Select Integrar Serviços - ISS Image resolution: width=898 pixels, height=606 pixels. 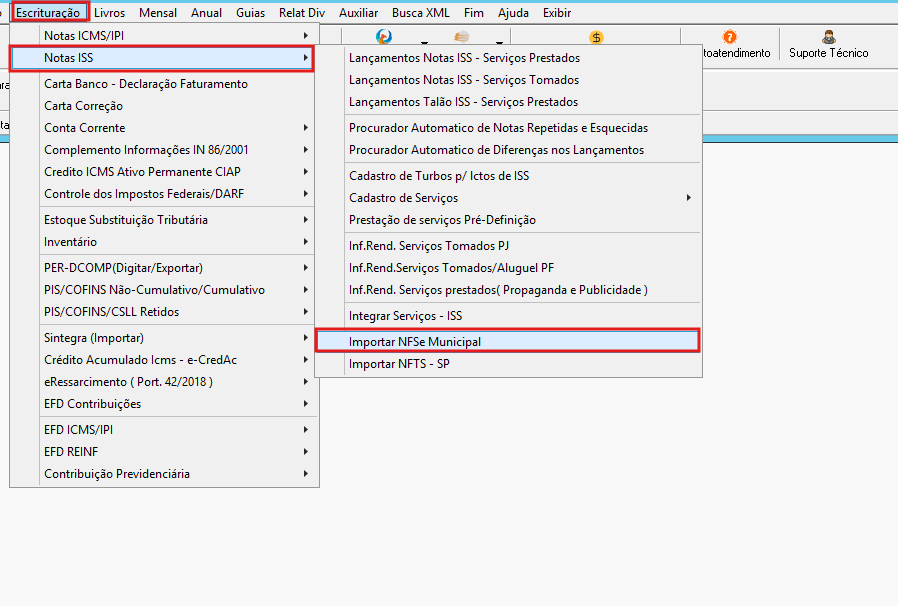(x=509, y=316)
